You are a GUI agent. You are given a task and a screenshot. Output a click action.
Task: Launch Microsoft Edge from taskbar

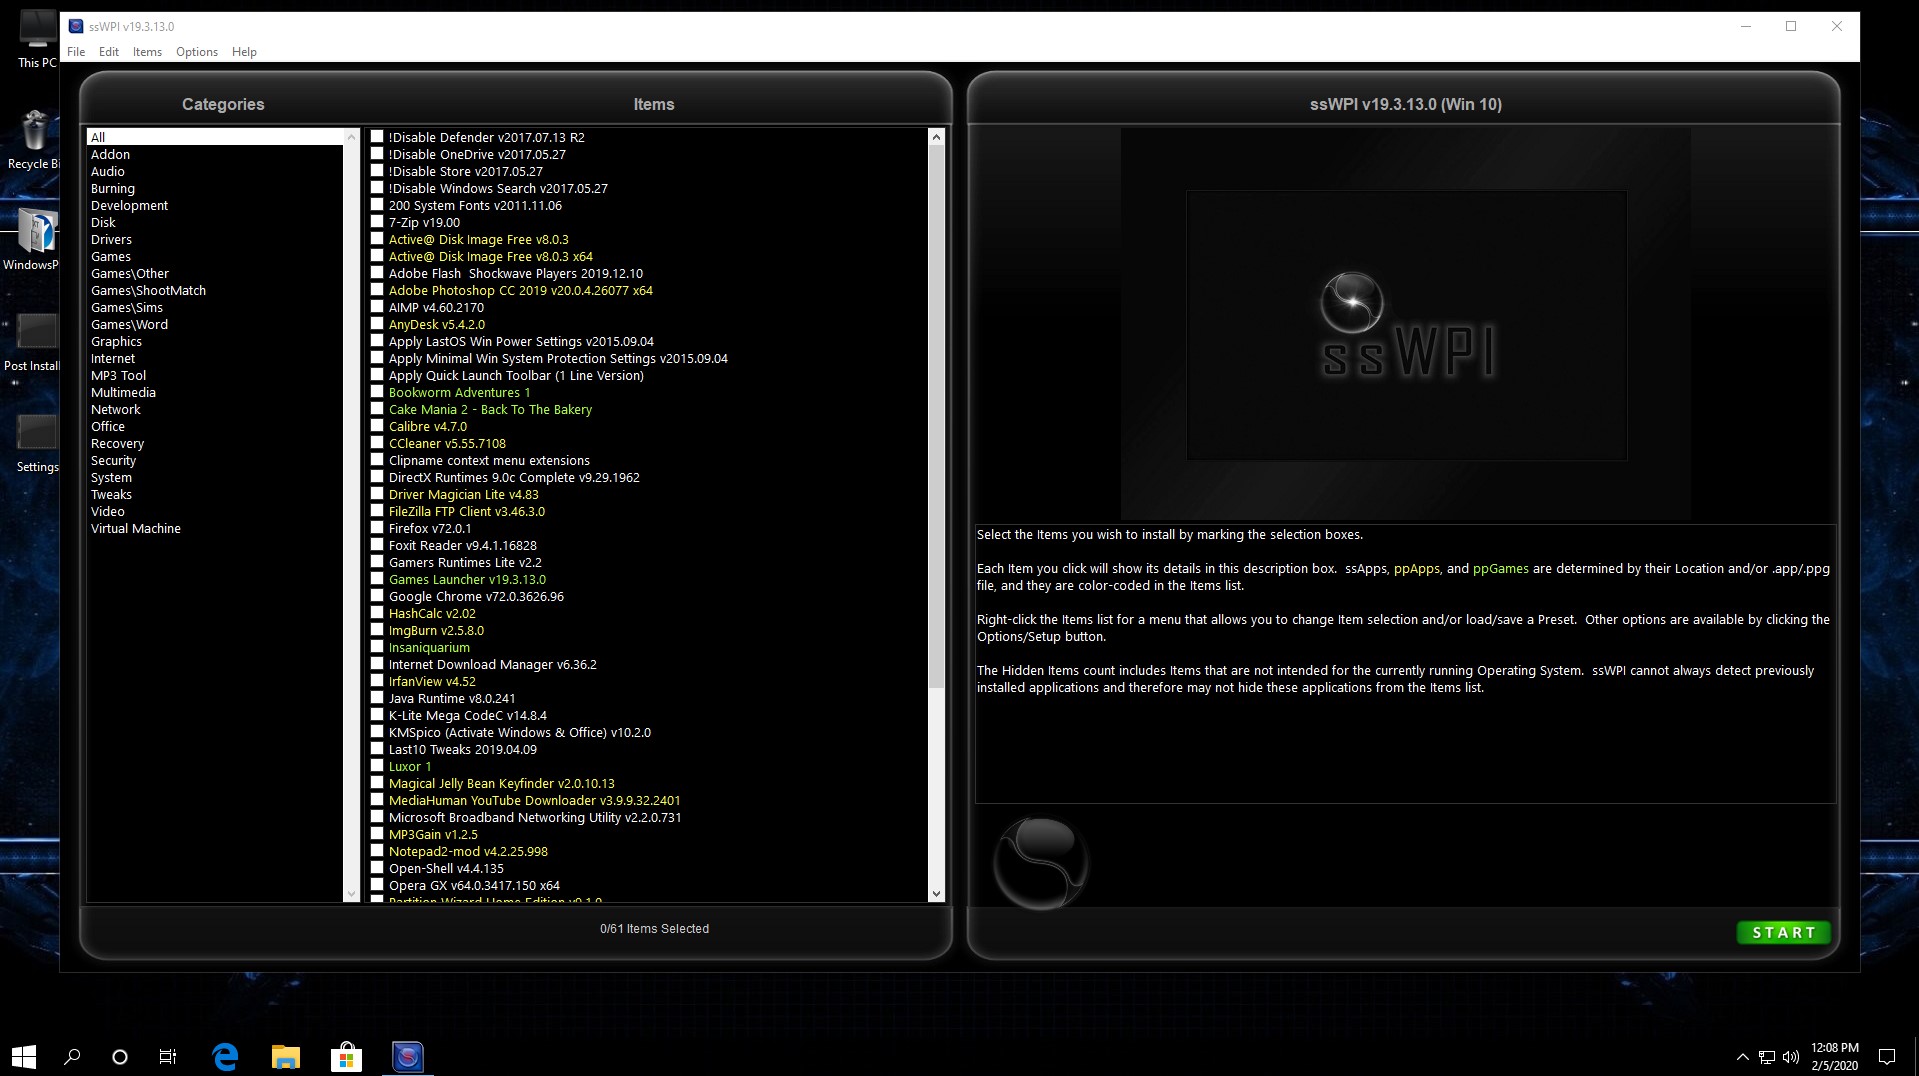(x=226, y=1056)
